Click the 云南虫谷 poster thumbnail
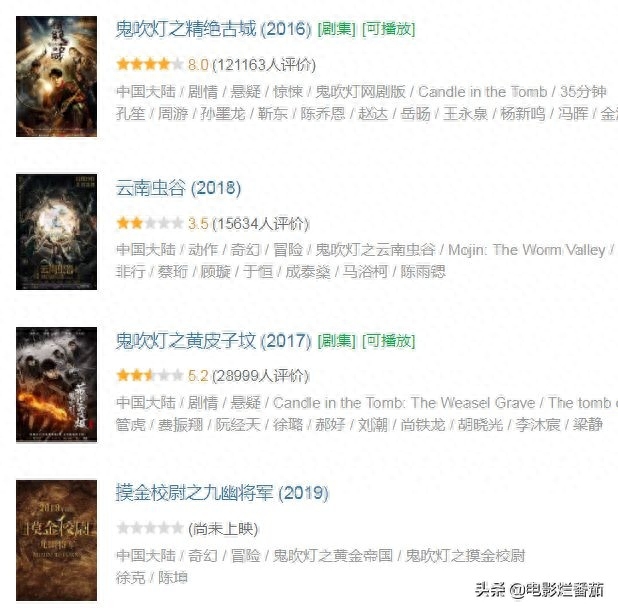 pyautogui.click(x=56, y=232)
